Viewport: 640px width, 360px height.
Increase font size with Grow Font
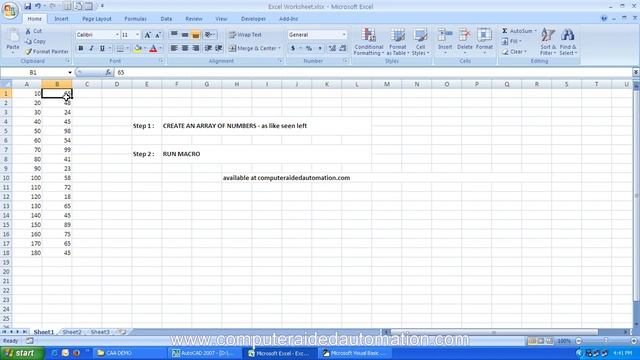point(147,35)
